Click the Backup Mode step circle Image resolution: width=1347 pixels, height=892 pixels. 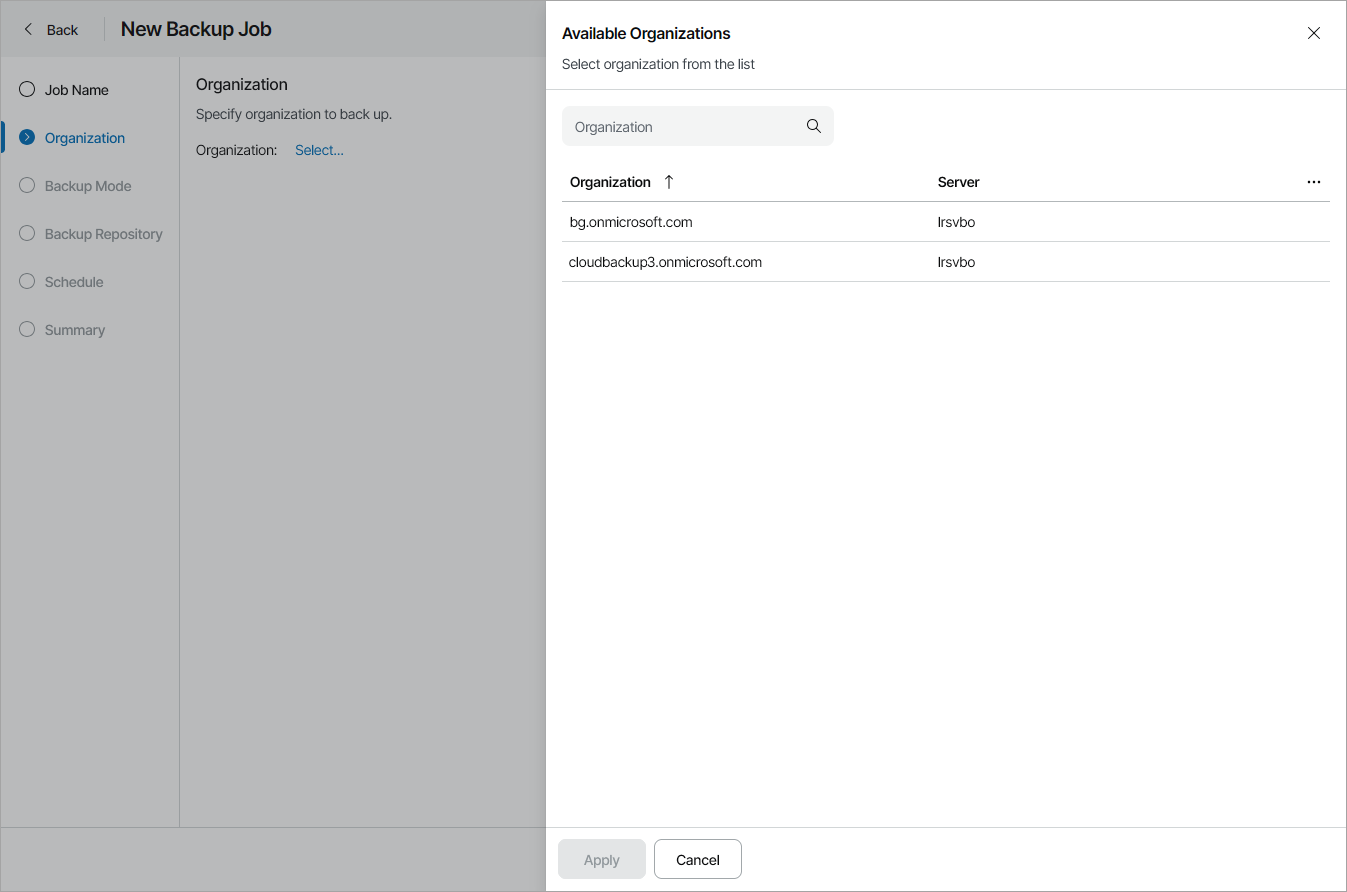coord(27,186)
